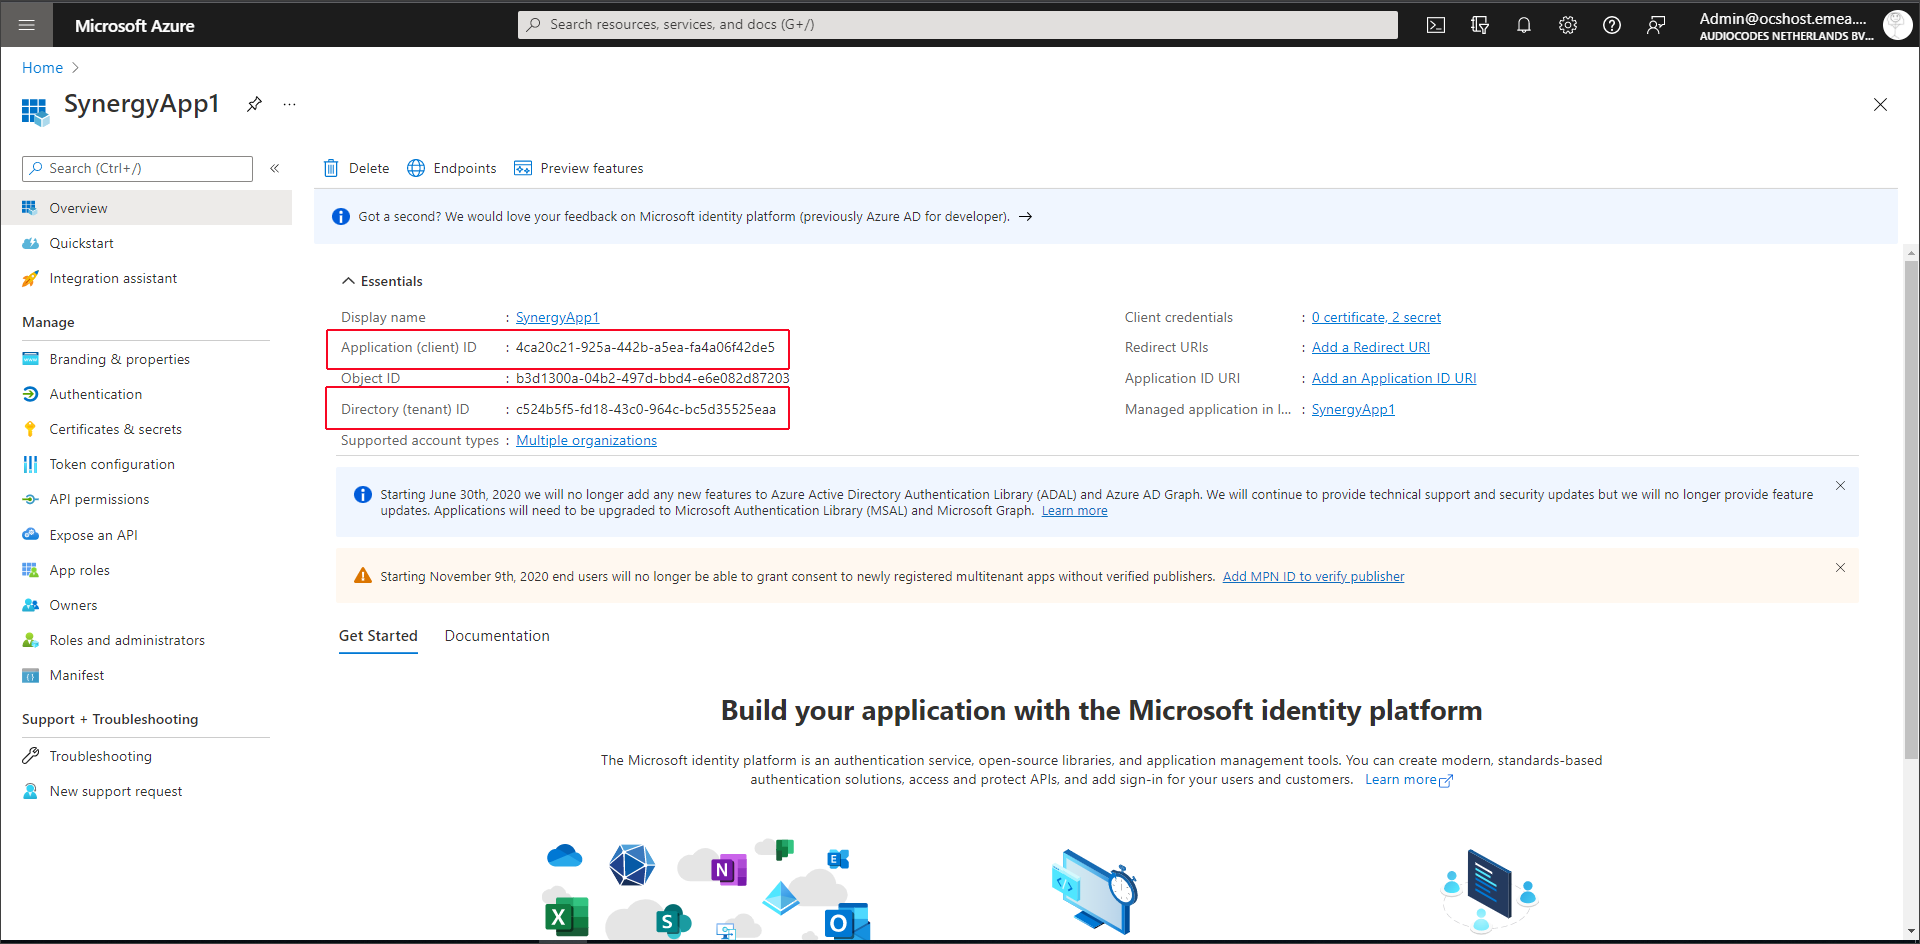This screenshot has height=944, width=1920.
Task: Open Managed application SynergyApp1 link
Action: tap(1353, 409)
